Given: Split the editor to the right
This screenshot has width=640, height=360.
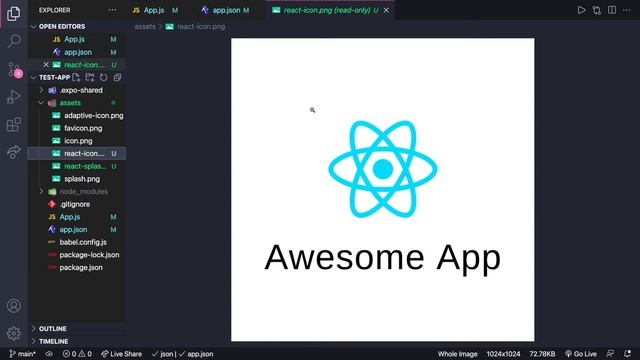Looking at the screenshot, I should point(612,10).
